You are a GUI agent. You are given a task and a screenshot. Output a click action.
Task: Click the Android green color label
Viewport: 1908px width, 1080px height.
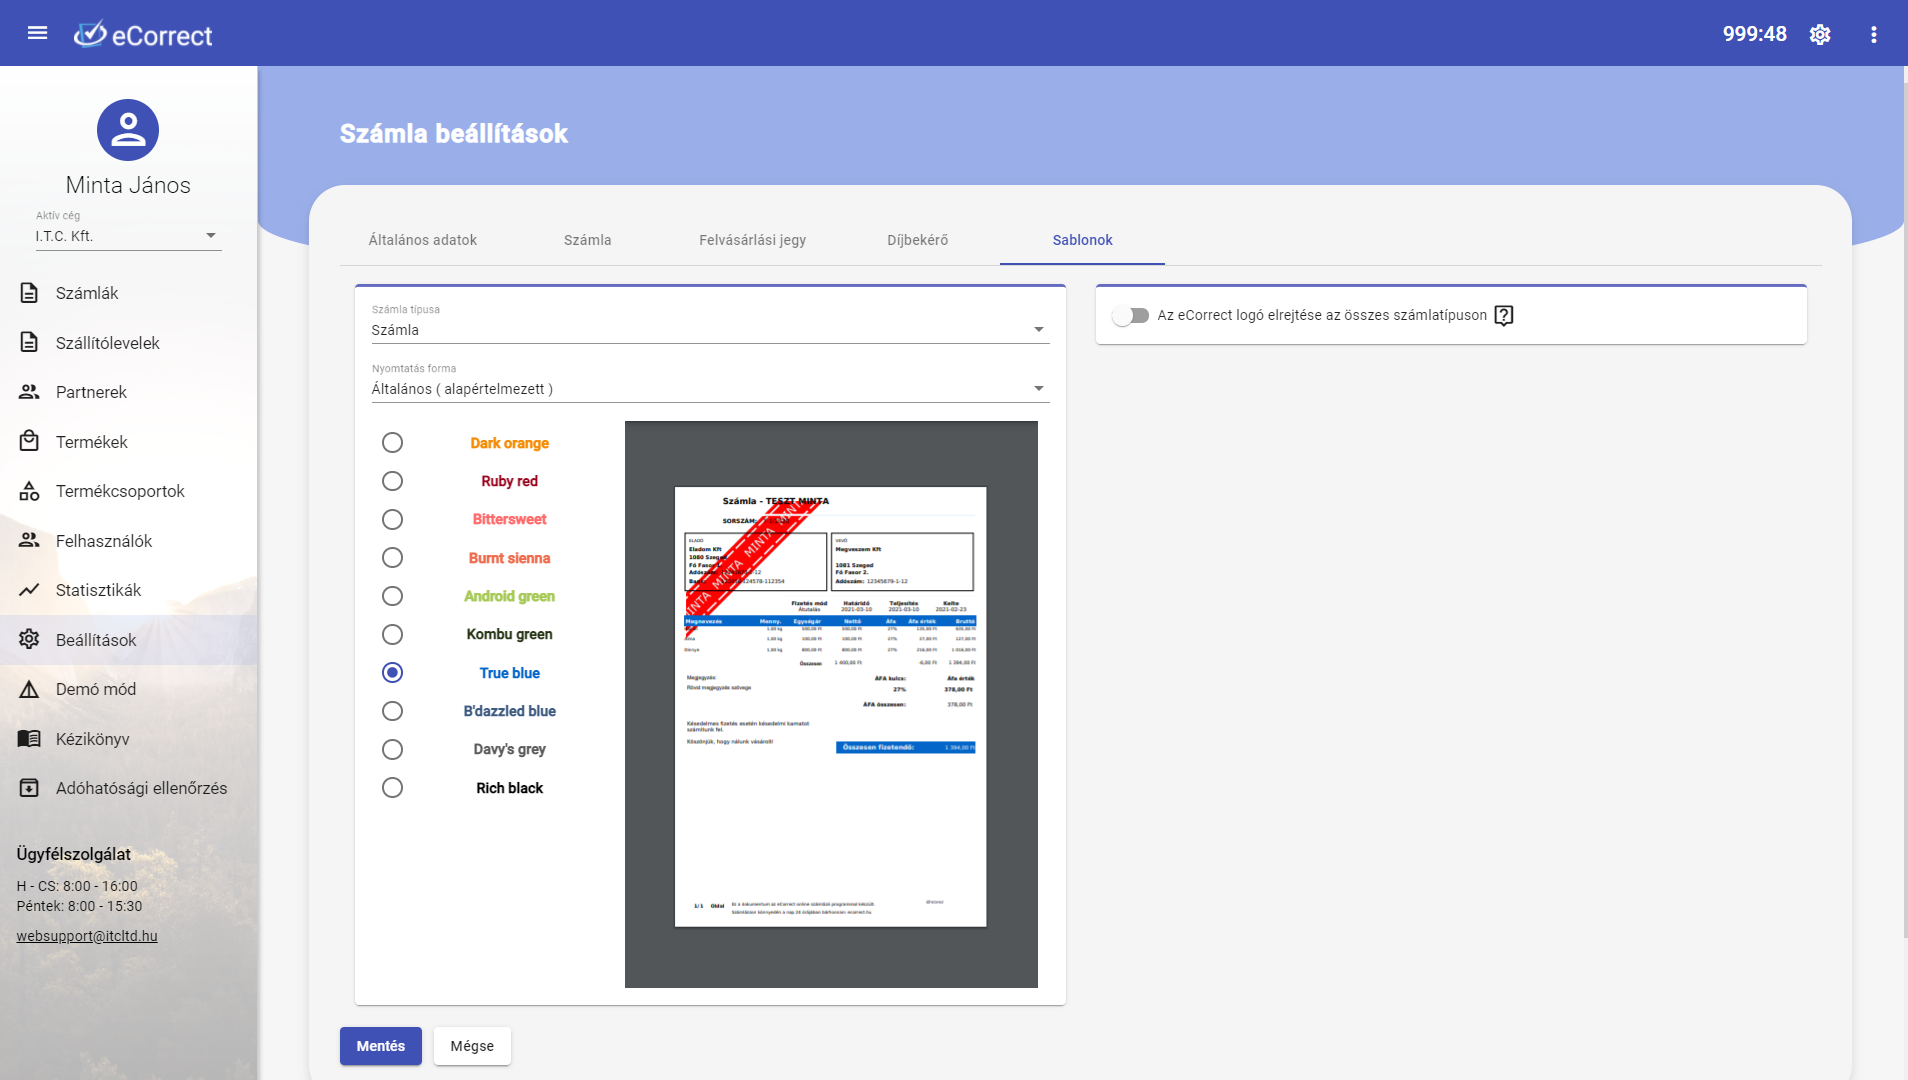[x=509, y=596]
